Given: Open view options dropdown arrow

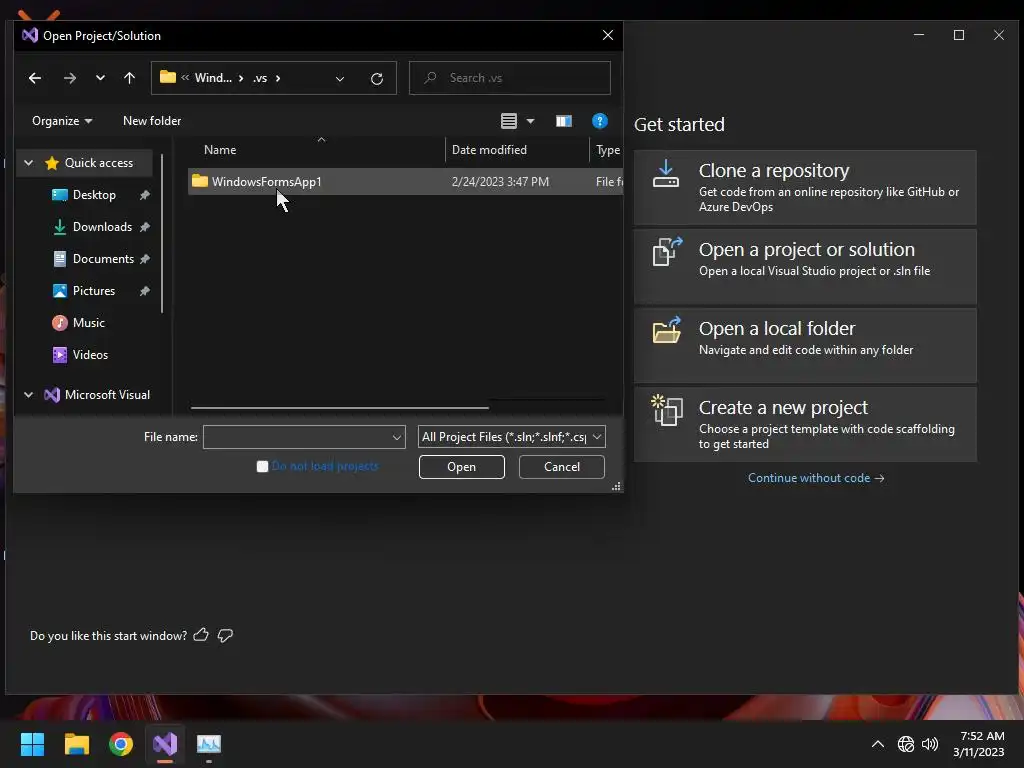Looking at the screenshot, I should pos(530,121).
